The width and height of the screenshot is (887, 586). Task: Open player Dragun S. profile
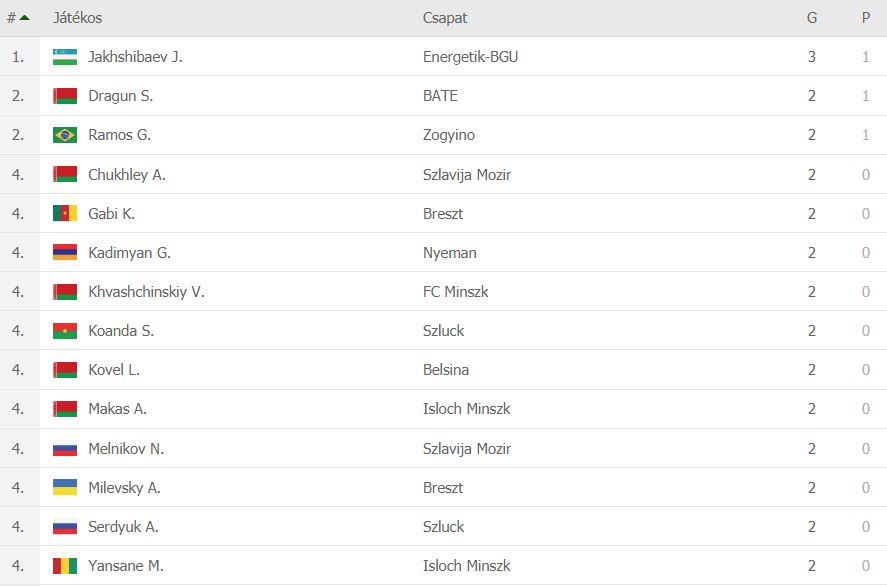[120, 96]
